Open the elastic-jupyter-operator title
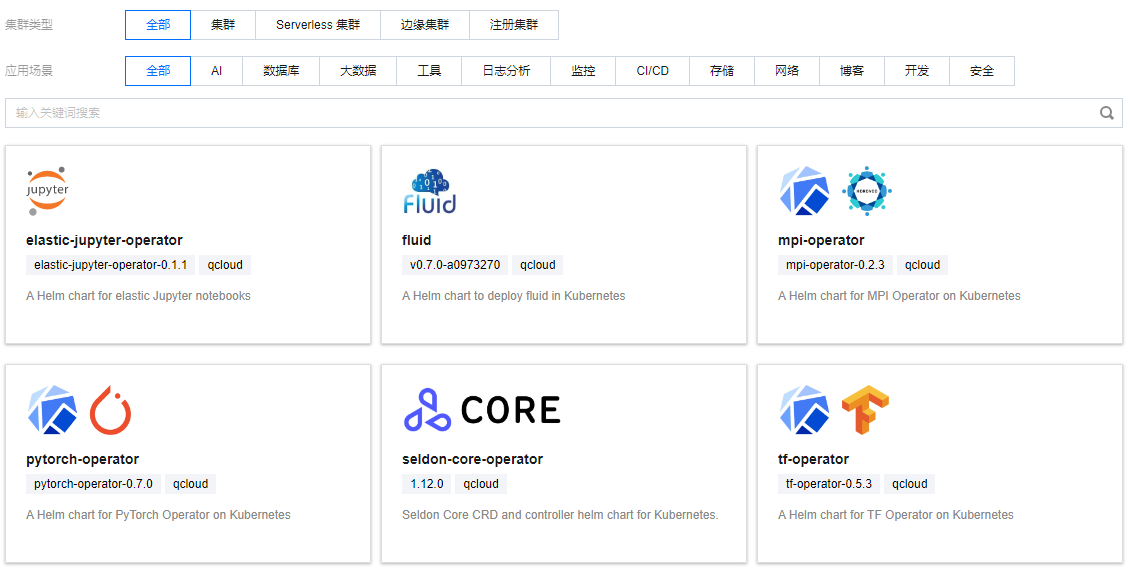This screenshot has height=568, width=1133. click(x=104, y=240)
